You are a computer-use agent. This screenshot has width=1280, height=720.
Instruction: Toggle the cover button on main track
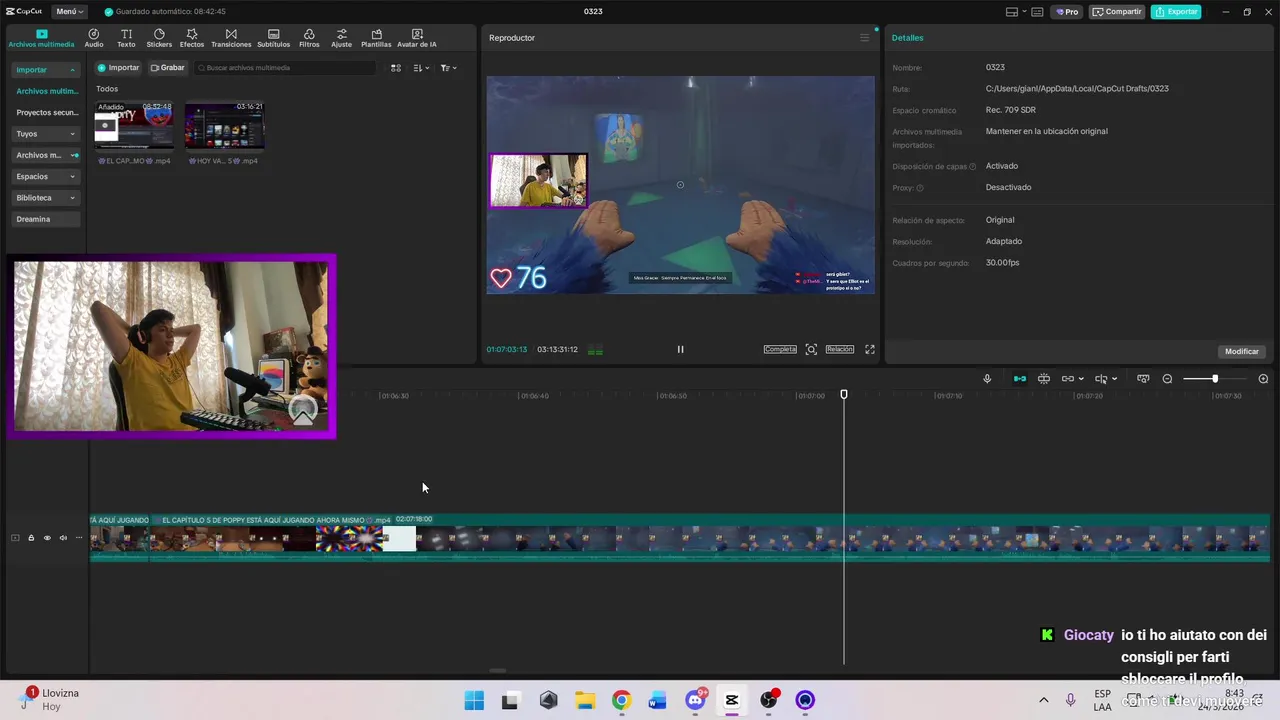pos(15,538)
